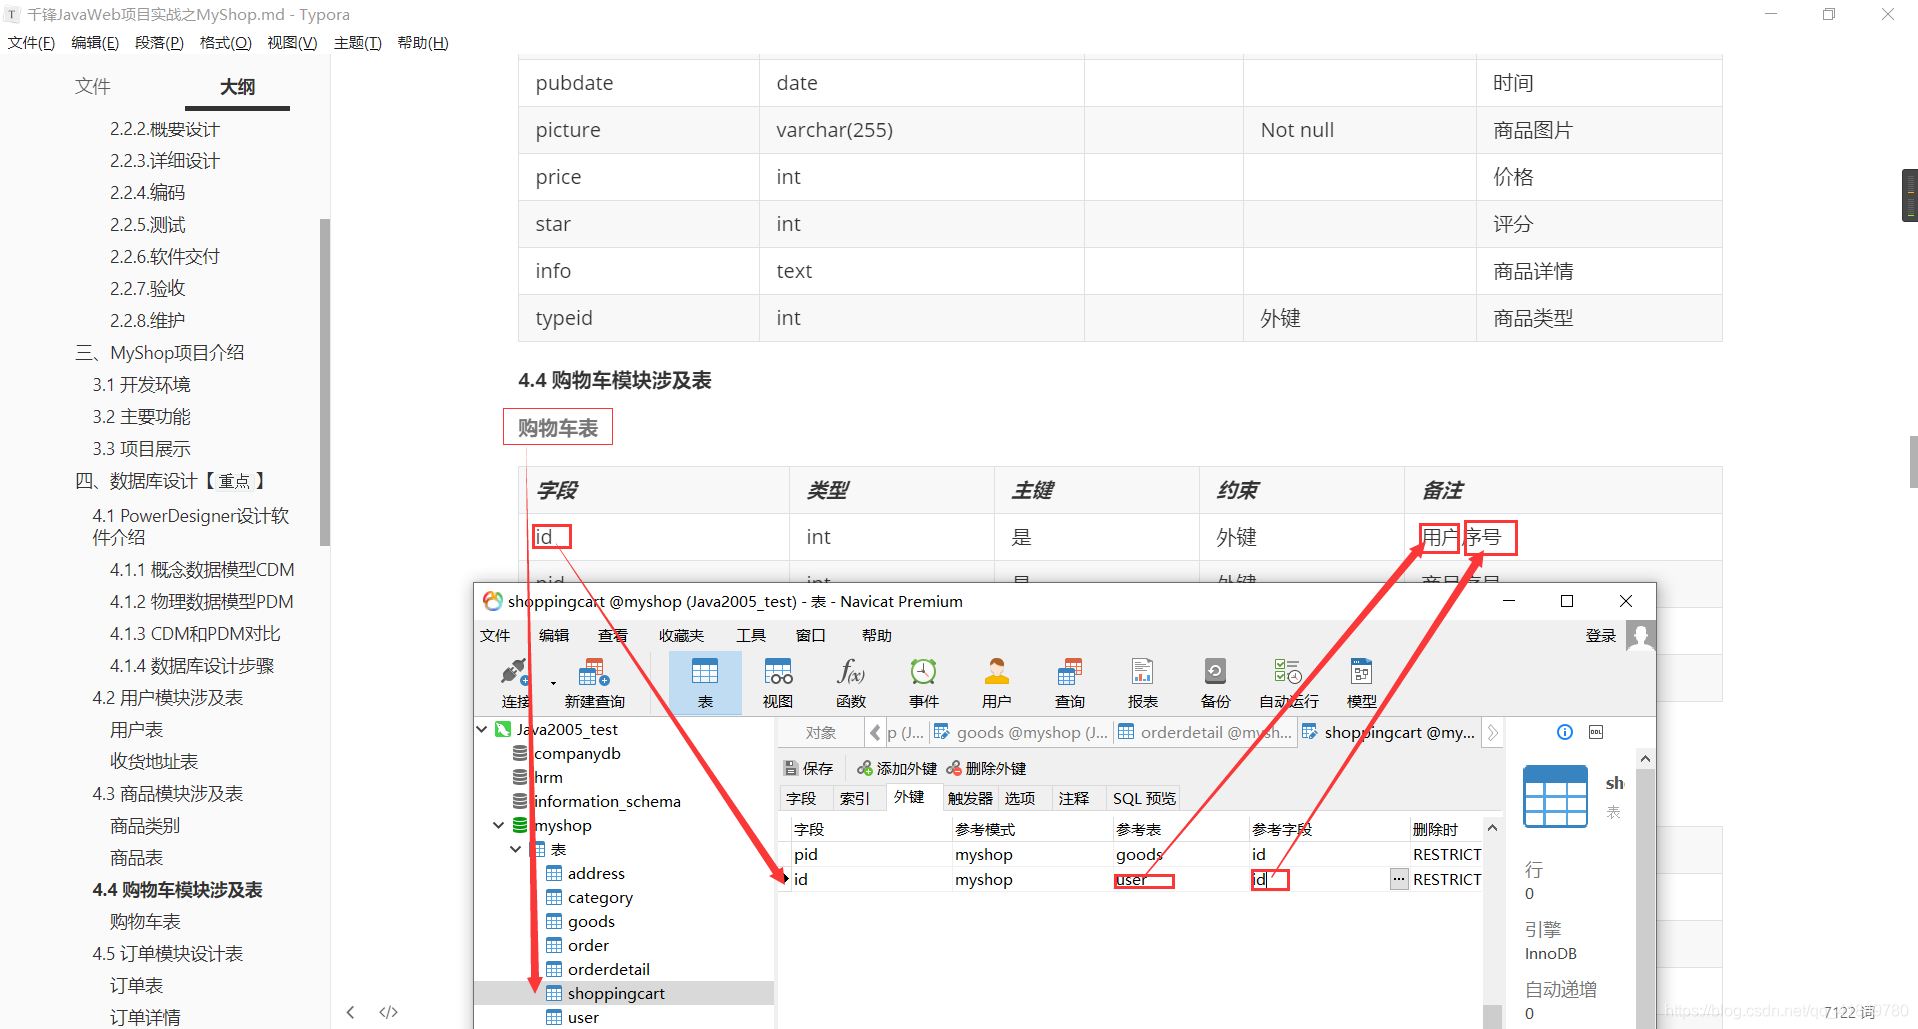Collapse the 表 (Tables) node in the tree
This screenshot has height=1029, width=1918.
tap(515, 849)
